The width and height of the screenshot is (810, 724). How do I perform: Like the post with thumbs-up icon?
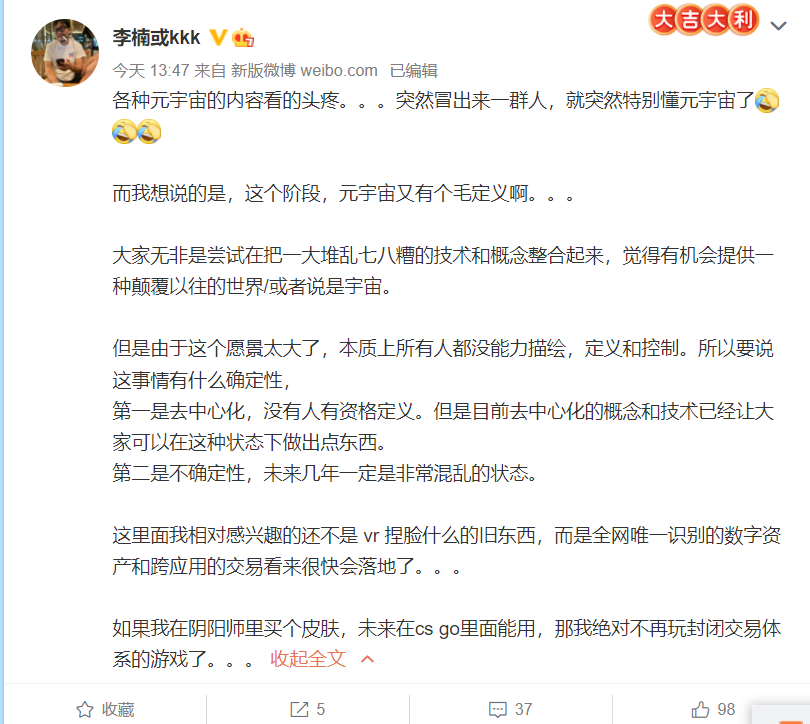pos(700,710)
